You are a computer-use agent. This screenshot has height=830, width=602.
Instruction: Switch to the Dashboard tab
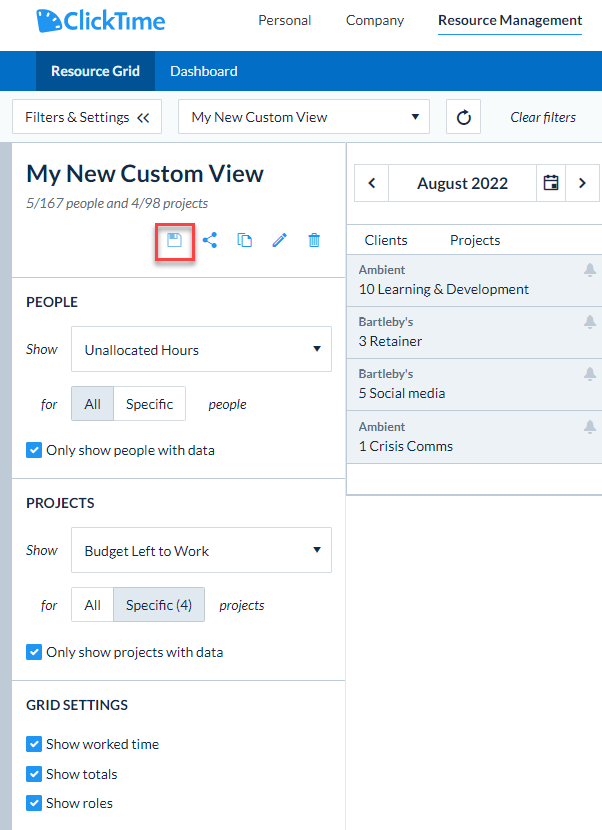tap(204, 71)
